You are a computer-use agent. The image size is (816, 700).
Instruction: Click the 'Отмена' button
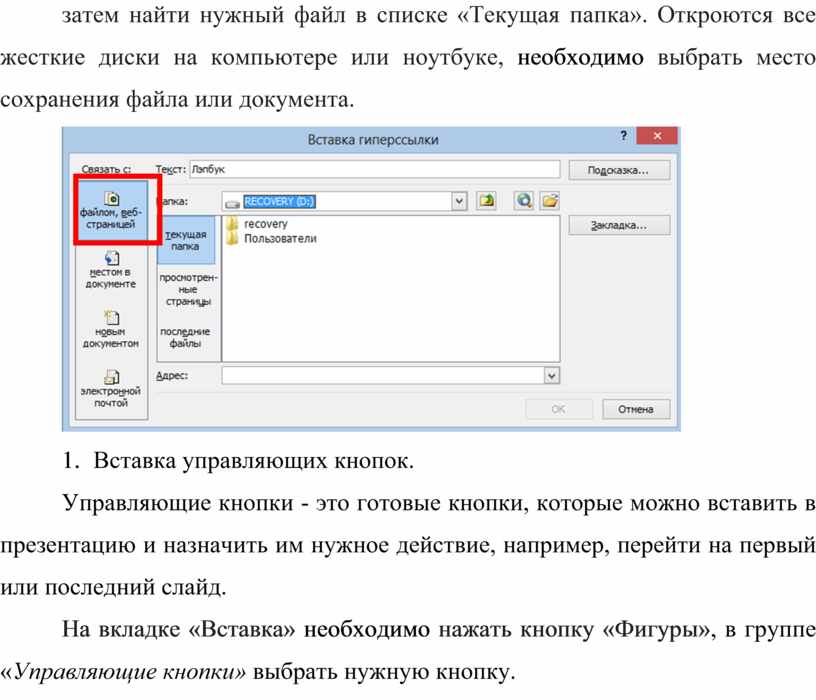point(635,409)
